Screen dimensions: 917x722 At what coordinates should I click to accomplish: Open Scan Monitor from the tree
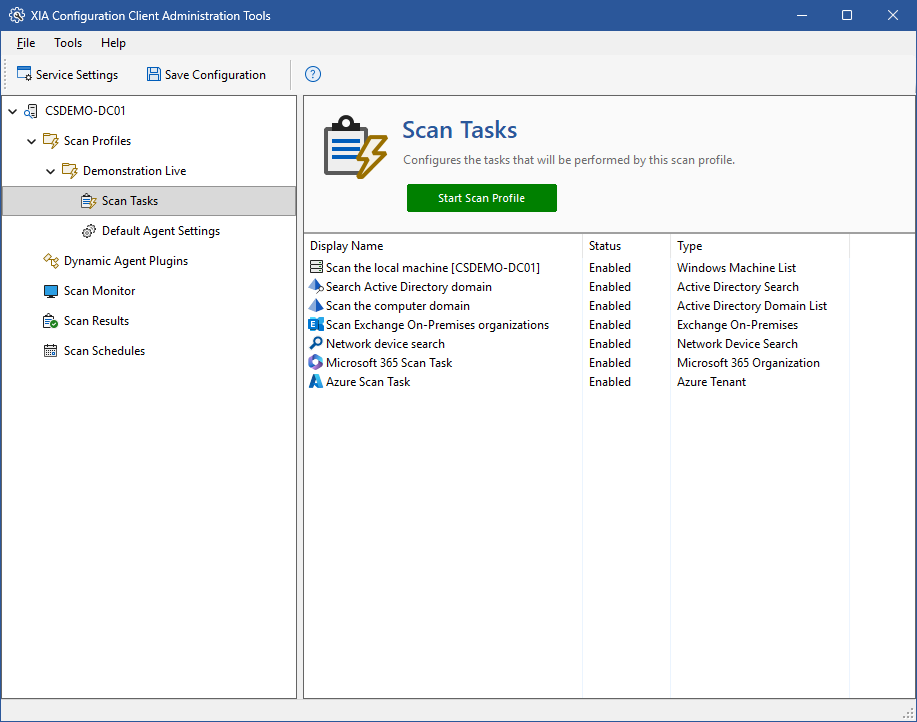[x=99, y=291]
